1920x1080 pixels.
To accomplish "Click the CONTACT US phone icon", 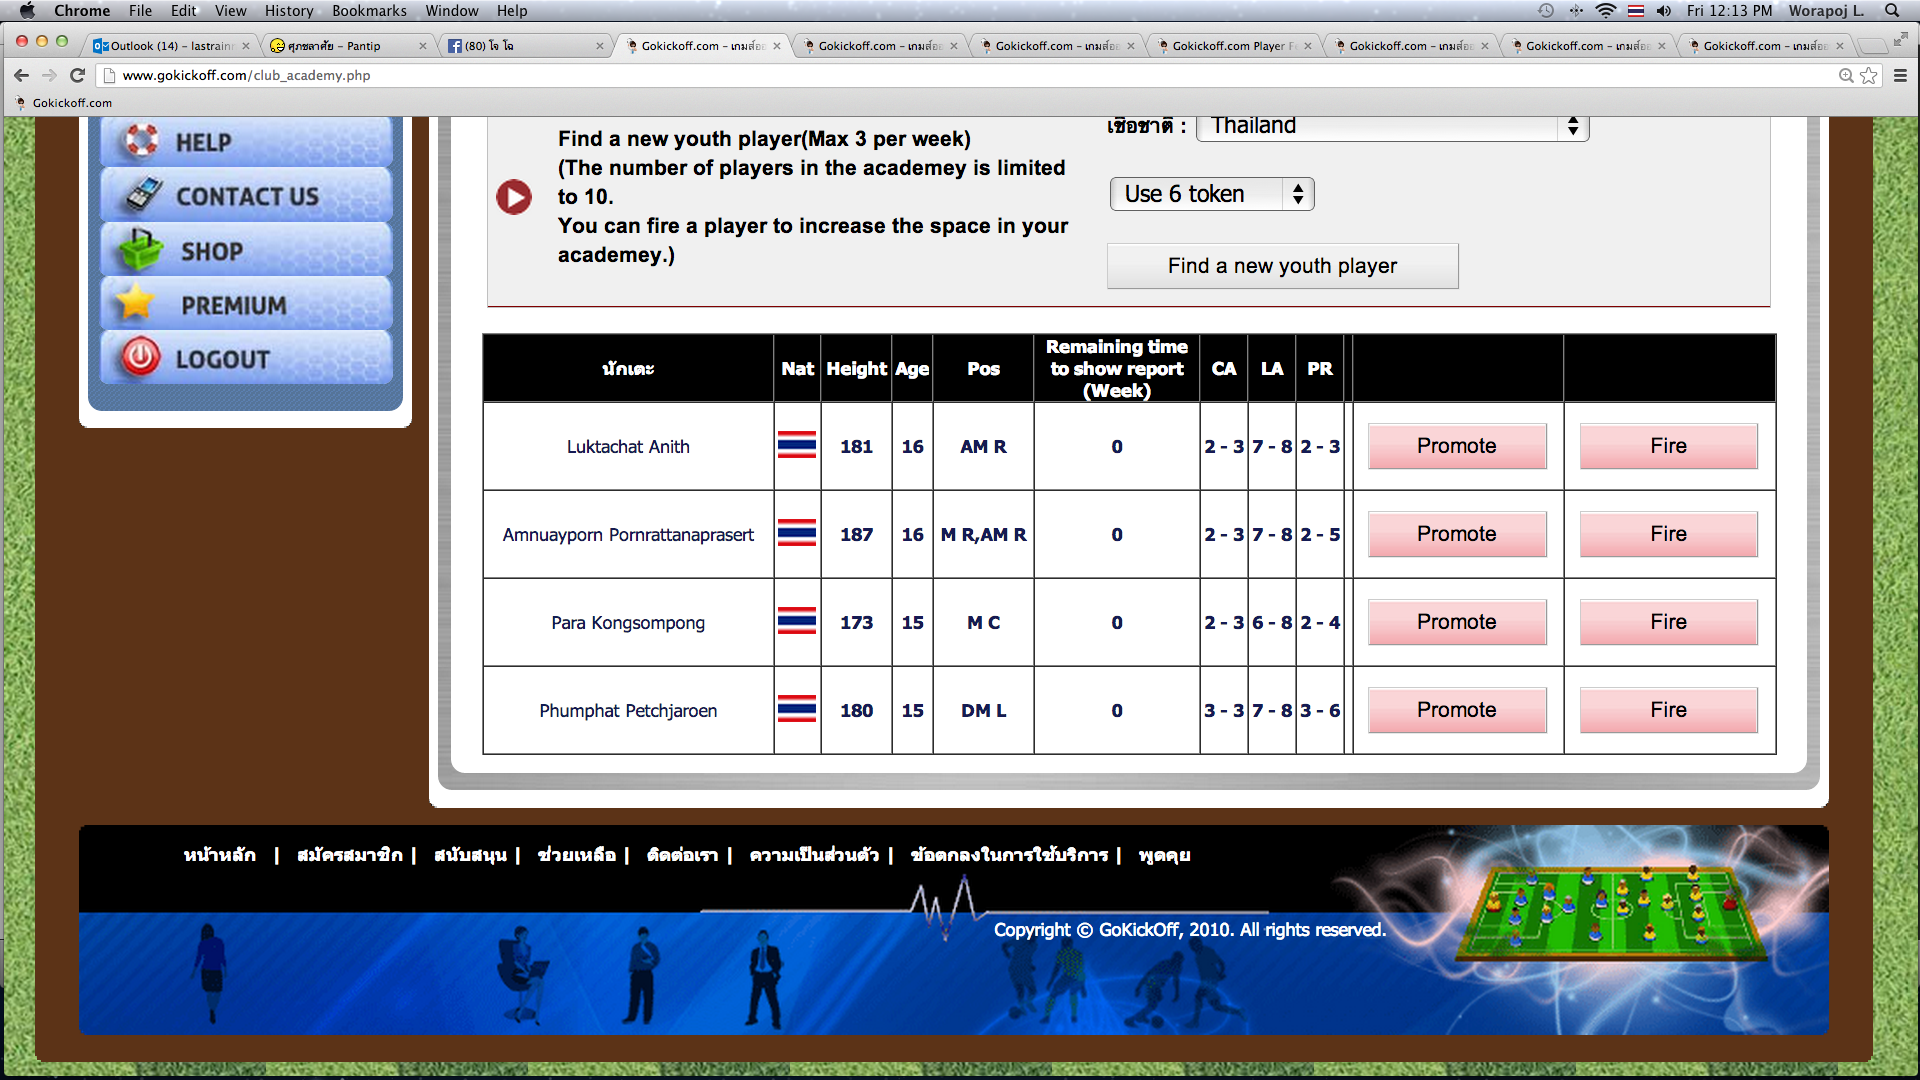I will [x=144, y=195].
